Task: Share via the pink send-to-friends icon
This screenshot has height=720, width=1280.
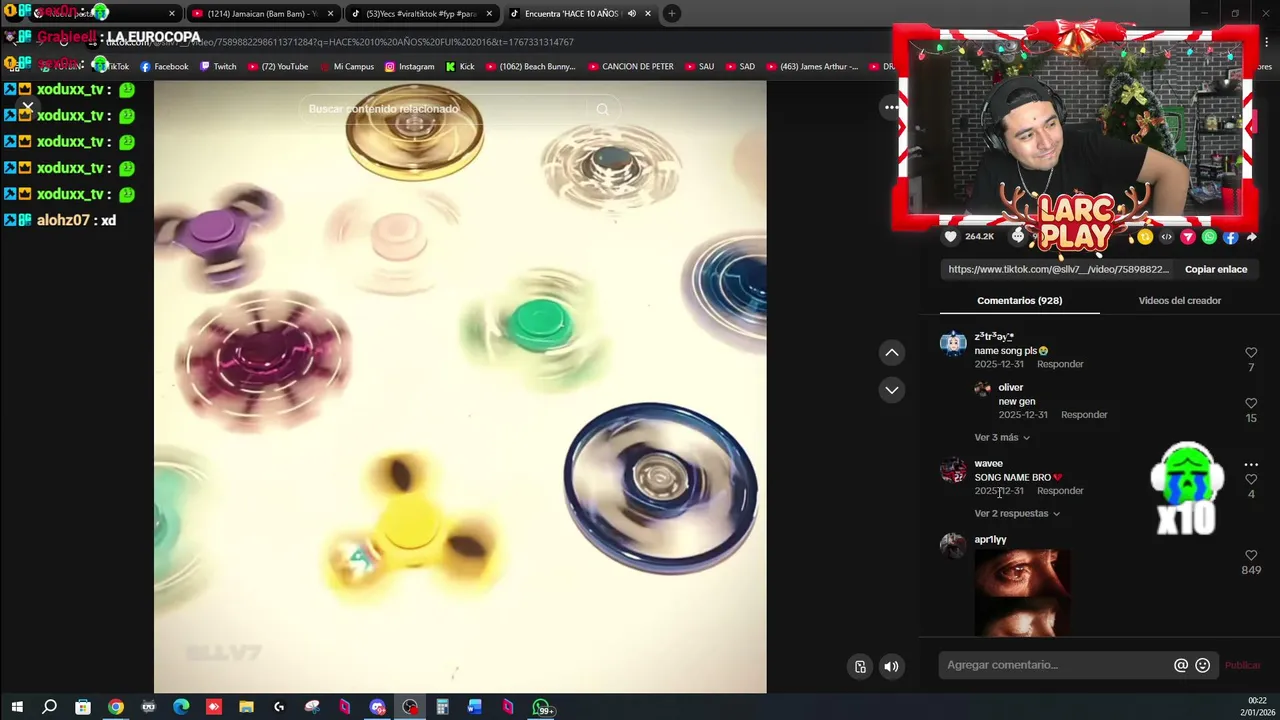Action: 1188,237
